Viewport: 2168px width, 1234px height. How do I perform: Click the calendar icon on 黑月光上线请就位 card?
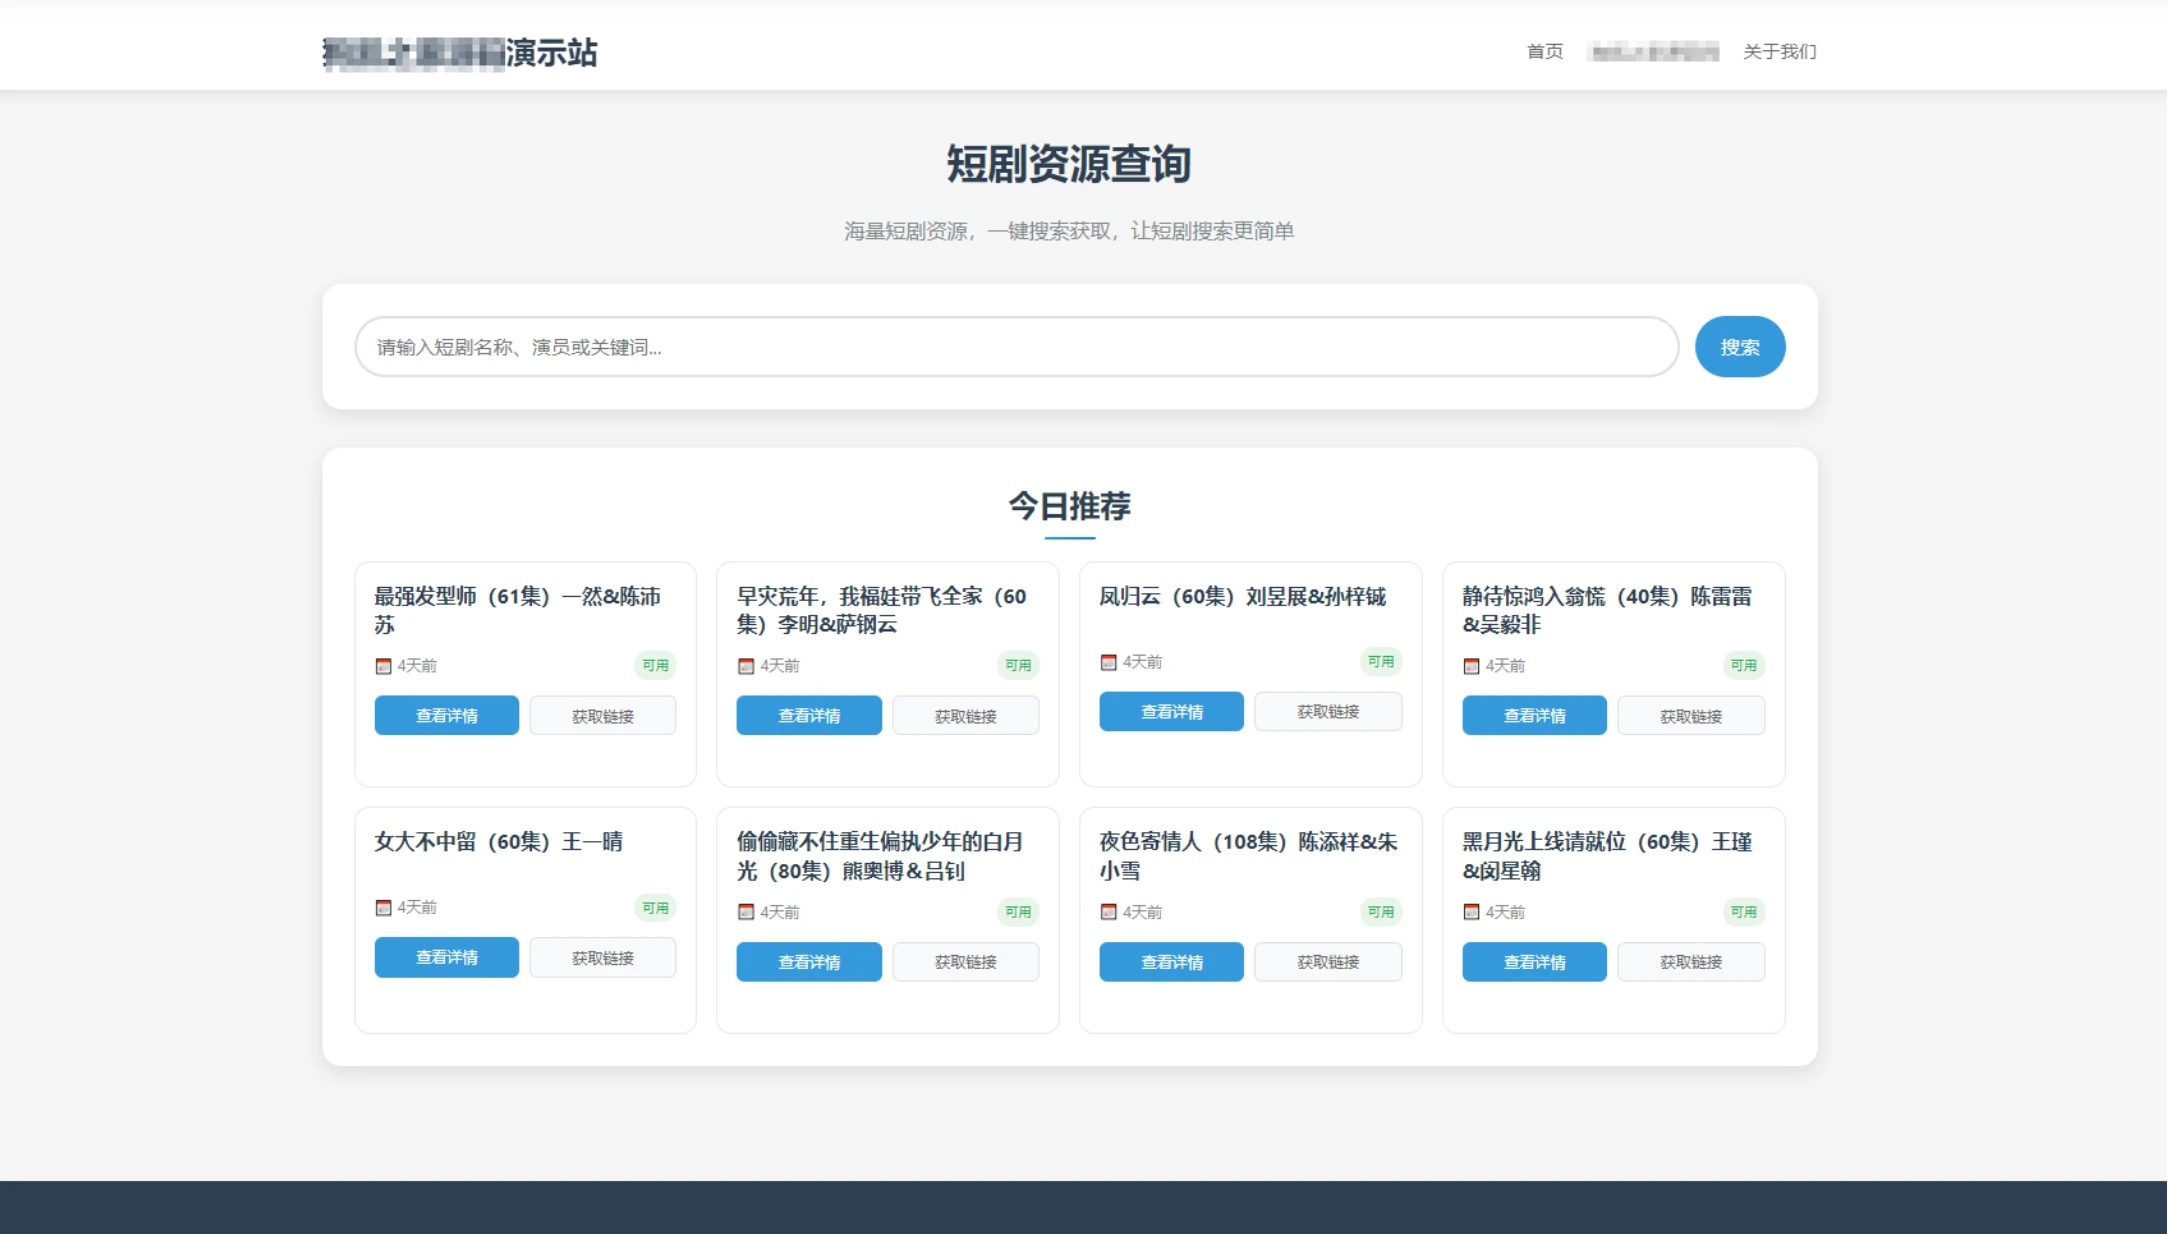[x=1471, y=912]
